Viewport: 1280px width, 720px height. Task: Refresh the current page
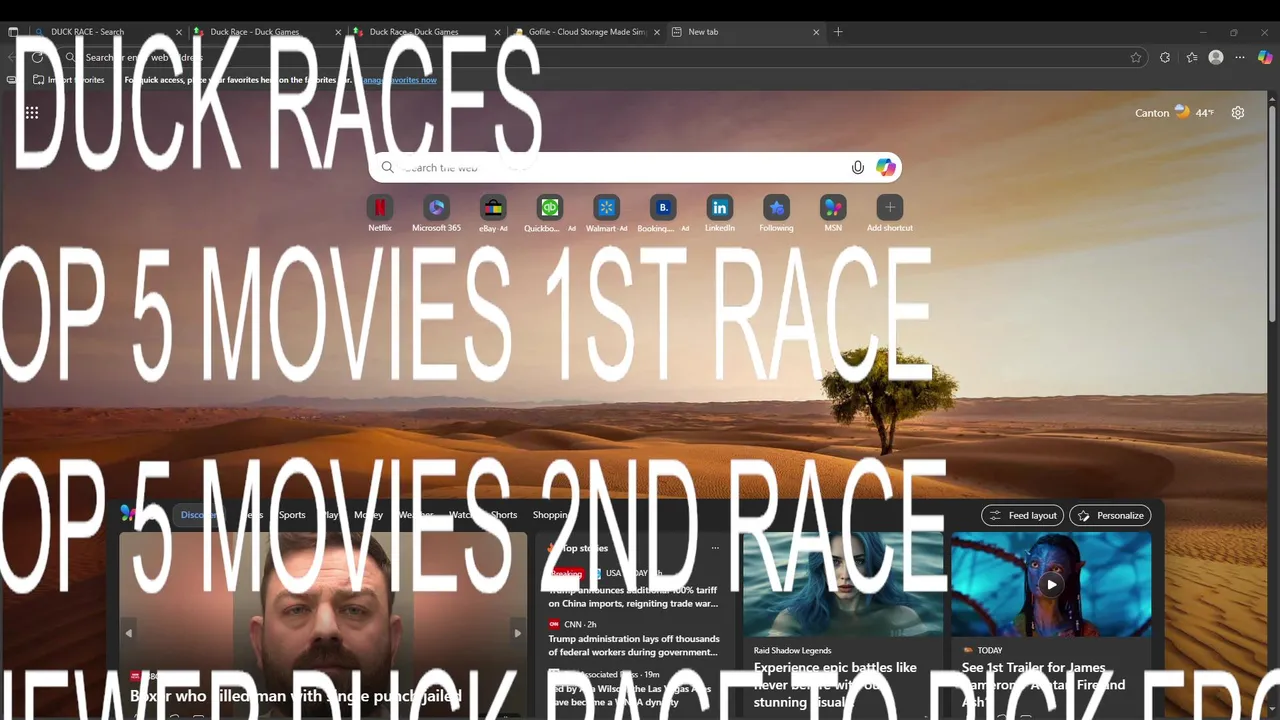click(x=37, y=57)
